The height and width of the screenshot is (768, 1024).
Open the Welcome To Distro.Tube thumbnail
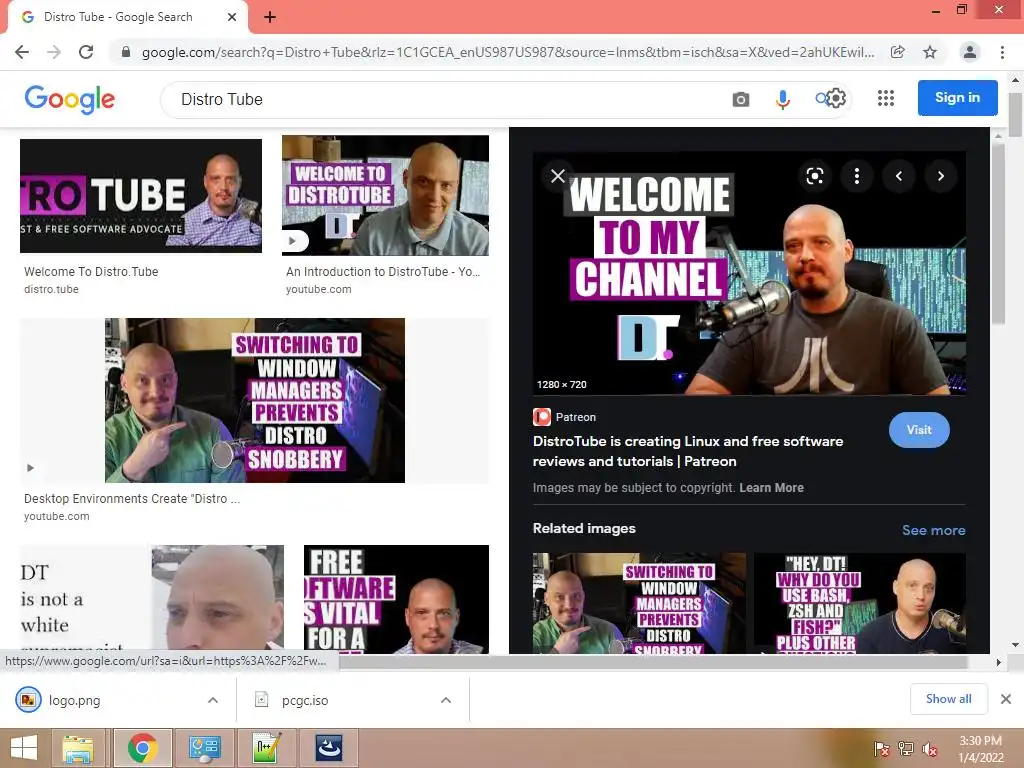tap(141, 195)
